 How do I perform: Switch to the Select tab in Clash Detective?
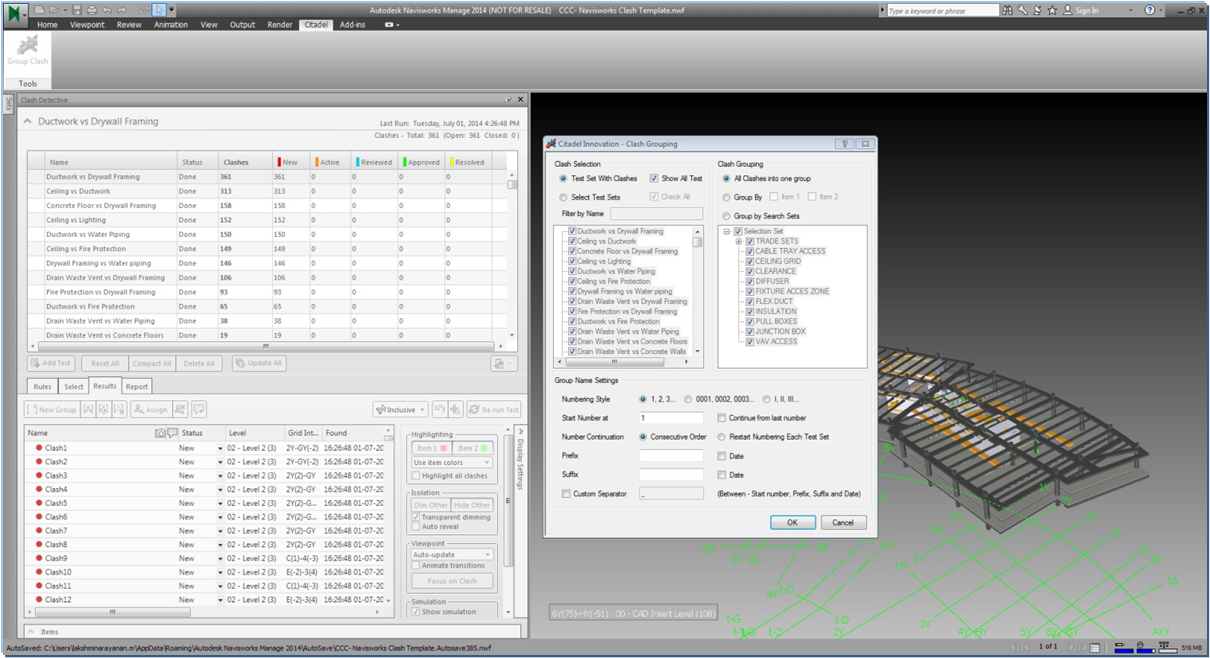74,386
